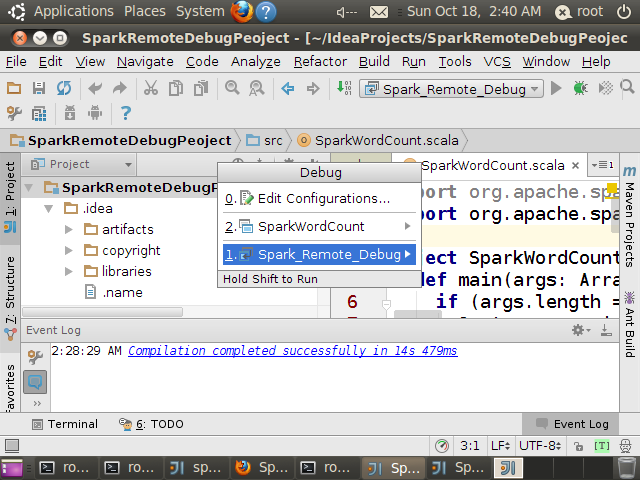Toggle read-only lock icon in status bar

click(578, 446)
